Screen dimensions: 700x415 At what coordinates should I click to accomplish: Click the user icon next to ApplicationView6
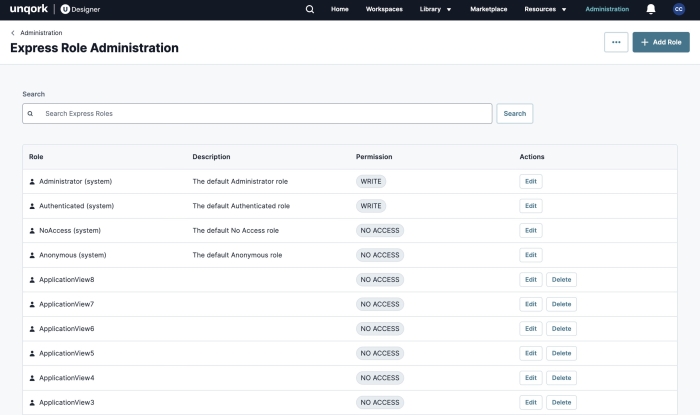(x=32, y=329)
